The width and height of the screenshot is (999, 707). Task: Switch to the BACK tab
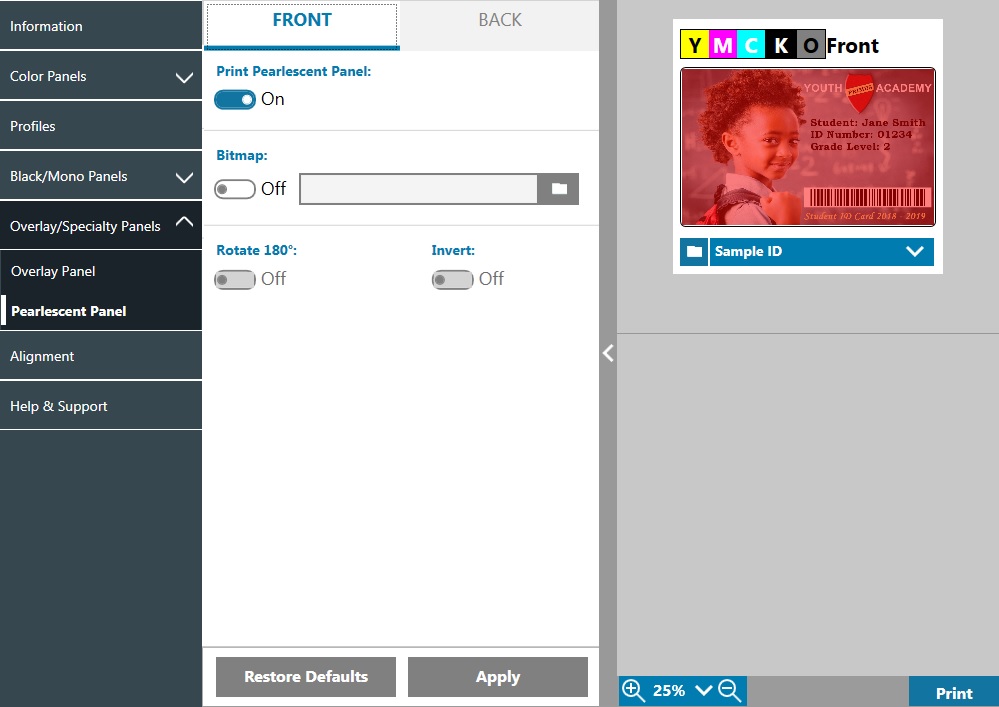500,21
